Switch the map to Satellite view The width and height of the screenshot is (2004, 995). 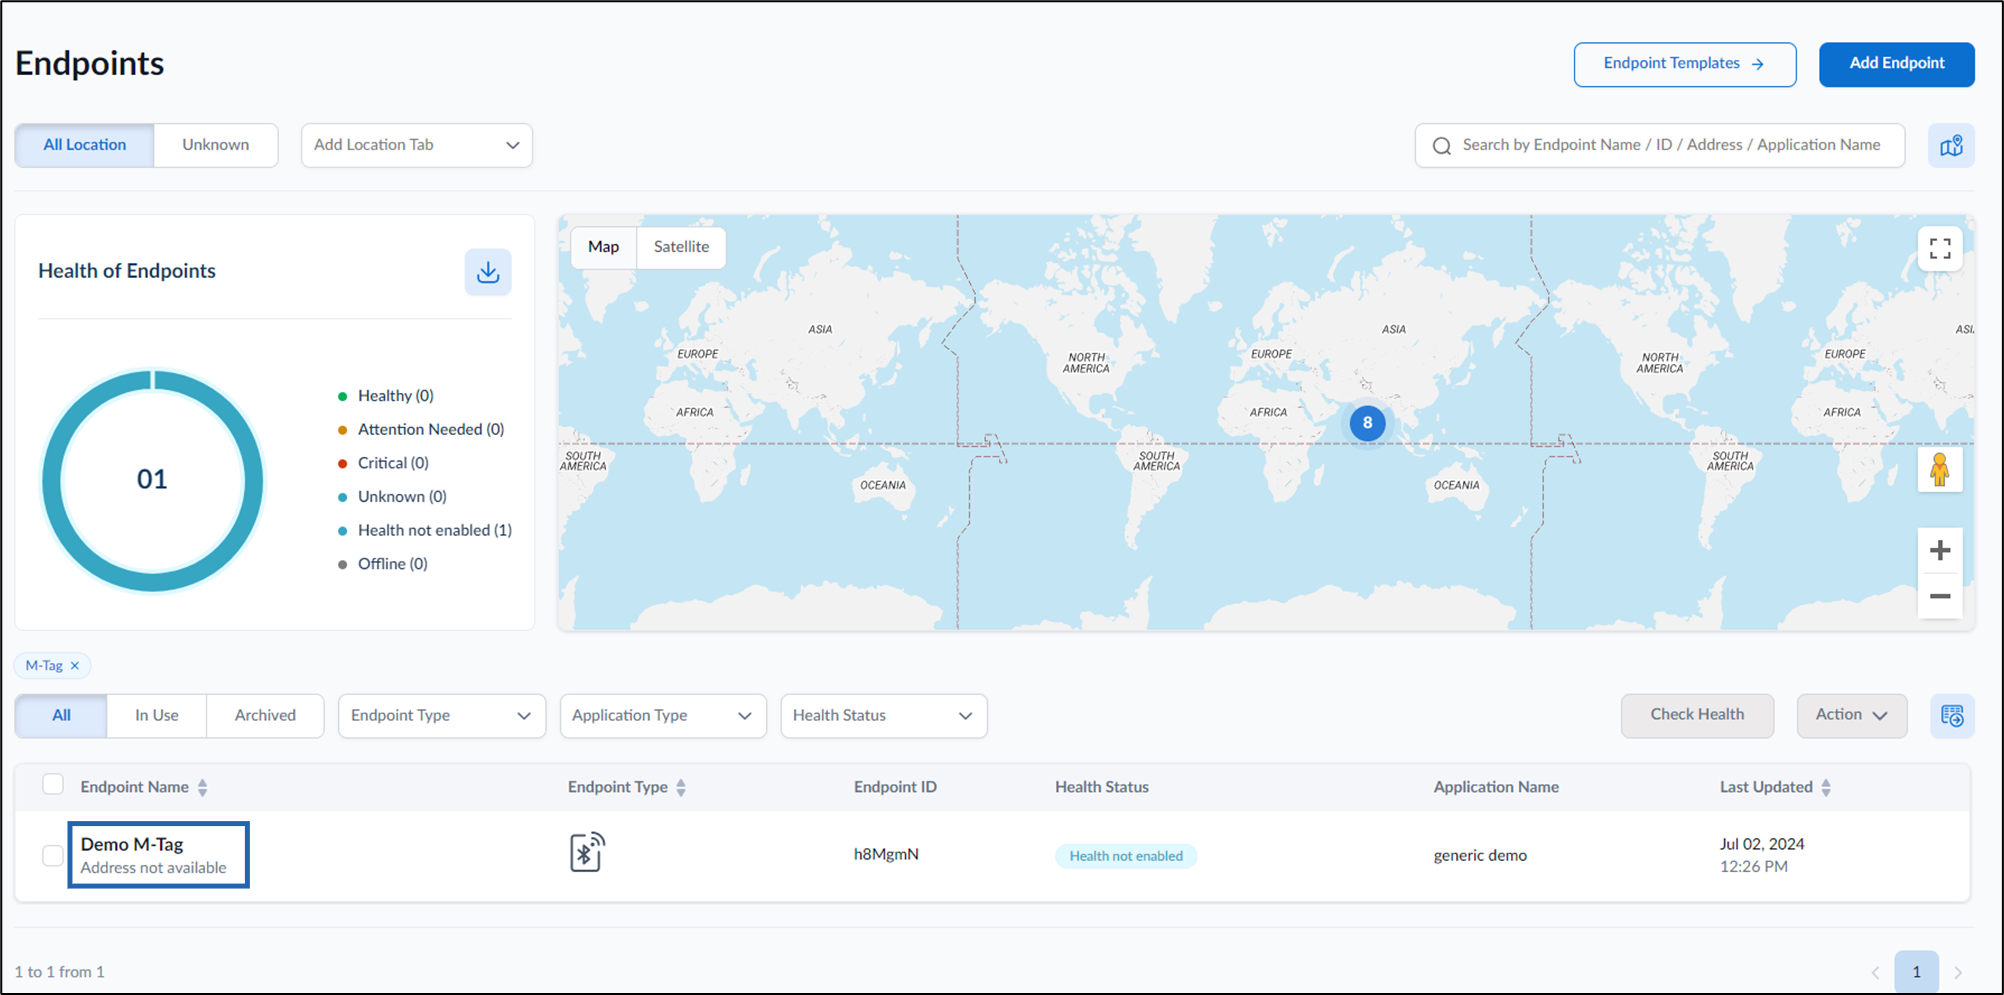(x=681, y=247)
